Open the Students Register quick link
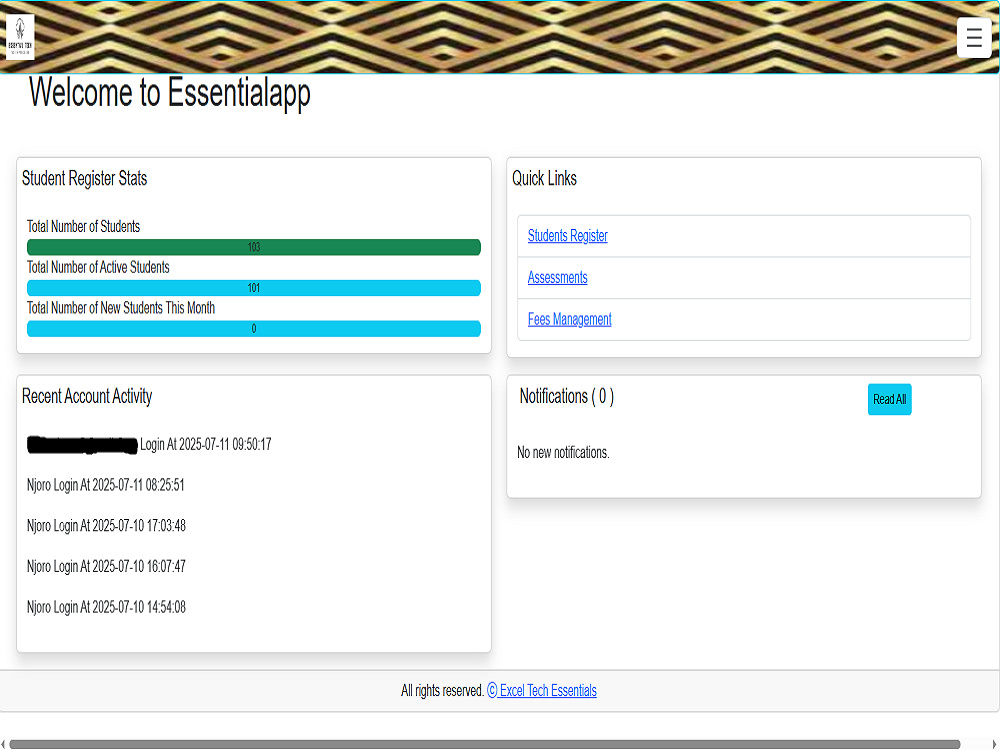1000x750 pixels. (x=568, y=236)
